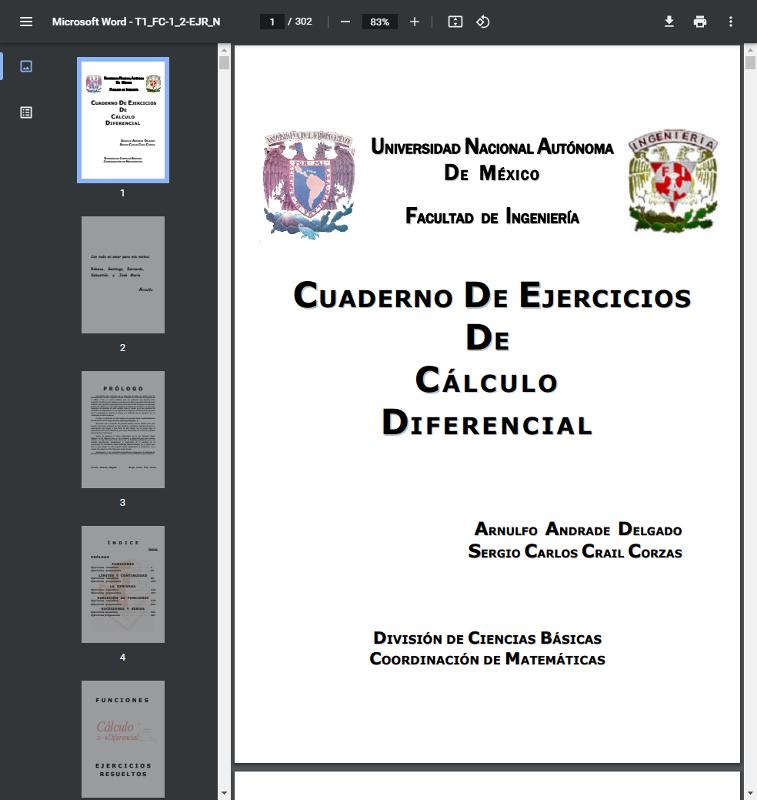The height and width of the screenshot is (800, 757).
Task: Open page 3 Prólogo thumbnail
Action: point(123,429)
